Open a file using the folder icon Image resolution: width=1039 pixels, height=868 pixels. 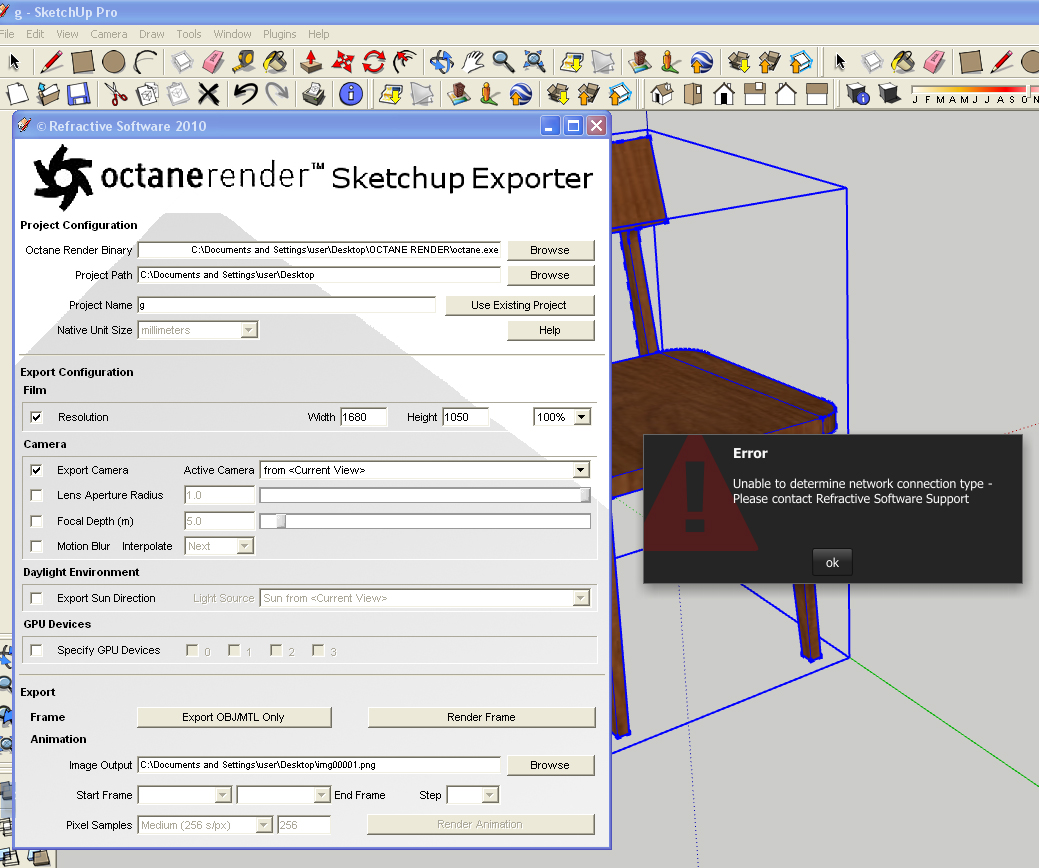tap(48, 93)
